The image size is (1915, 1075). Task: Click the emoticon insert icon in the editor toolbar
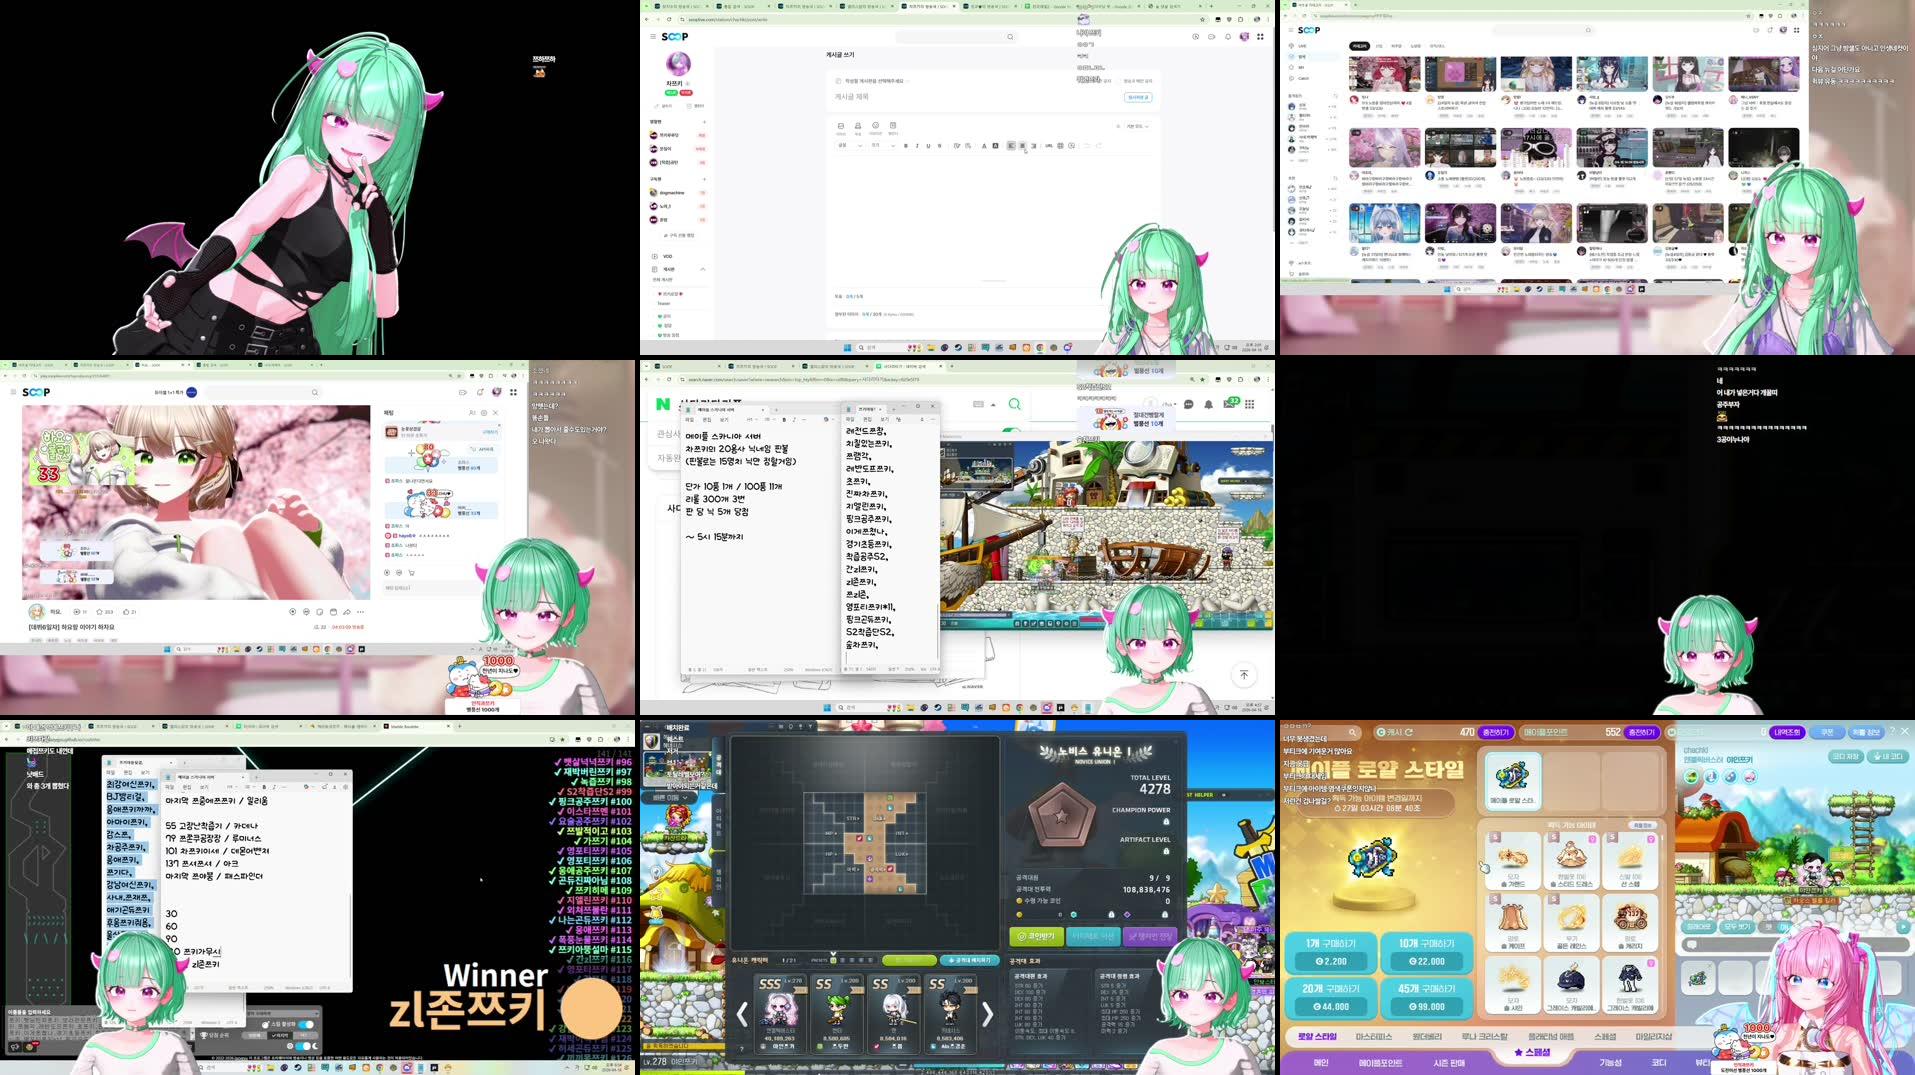875,125
